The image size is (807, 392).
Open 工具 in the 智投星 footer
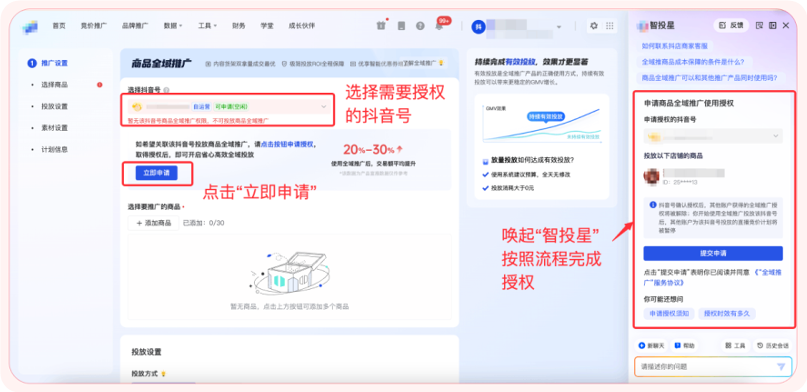[x=735, y=346]
